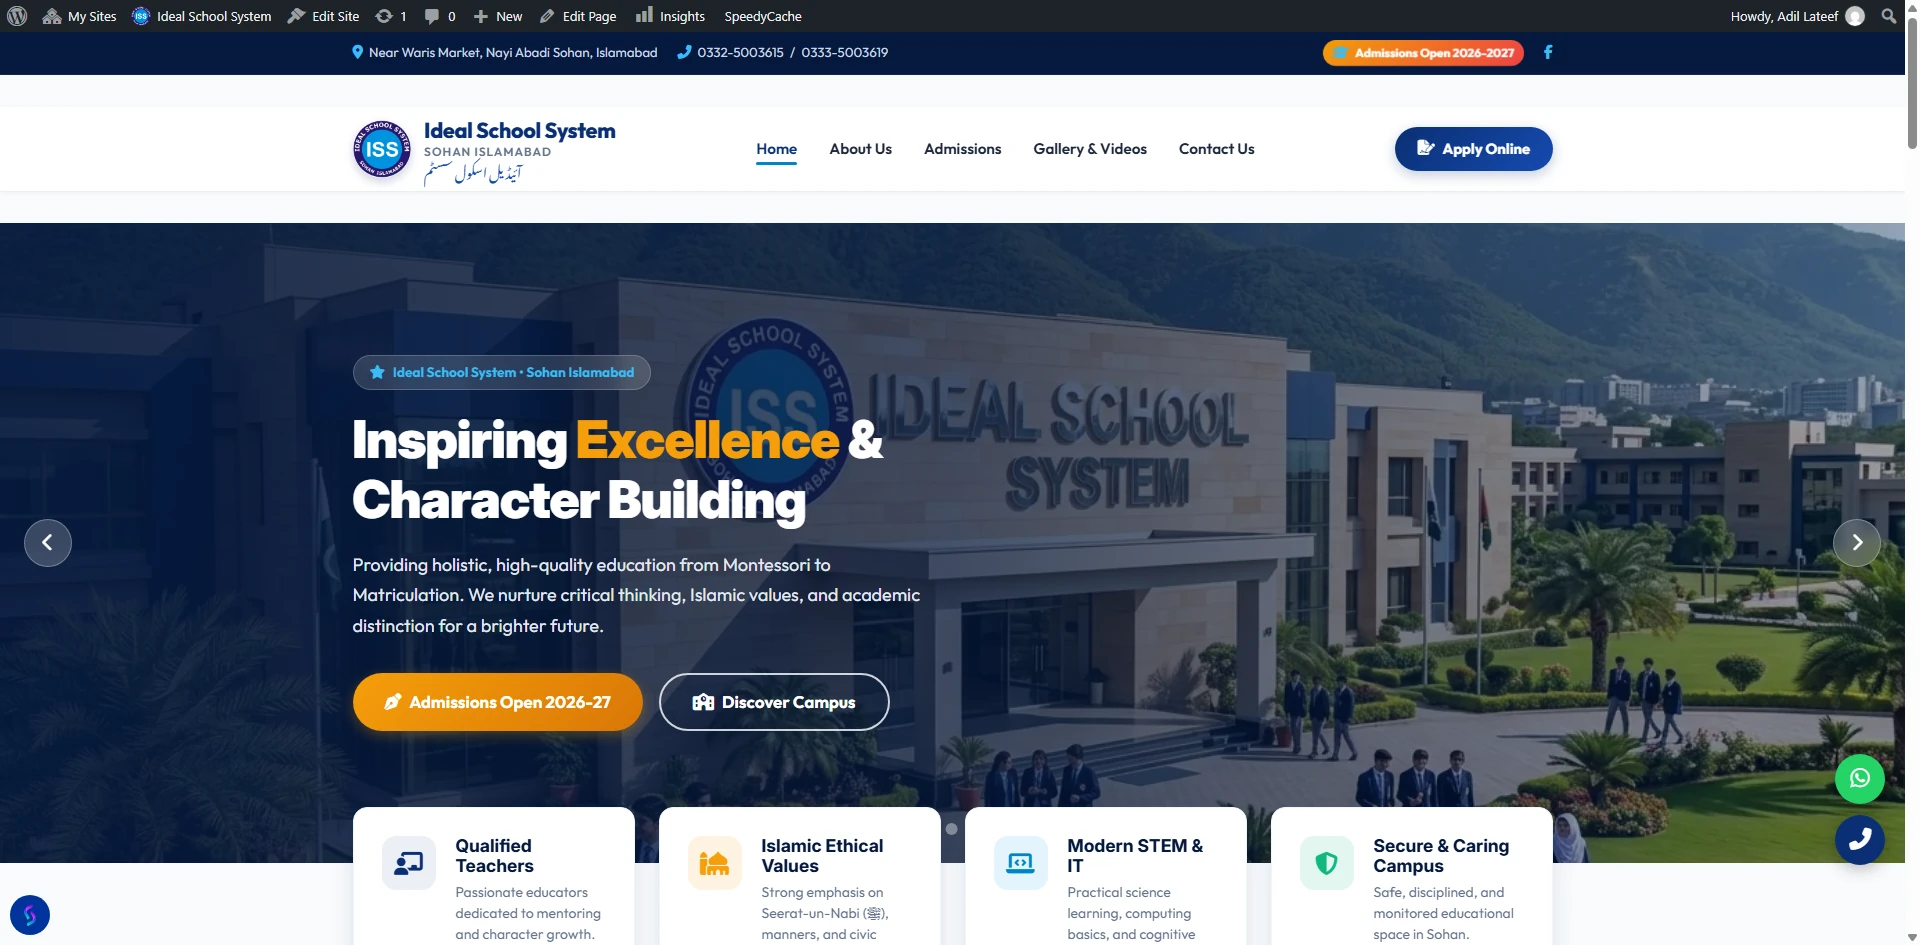The height and width of the screenshot is (945, 1920).
Task: Click the phone handset icon in top bar
Action: (684, 52)
